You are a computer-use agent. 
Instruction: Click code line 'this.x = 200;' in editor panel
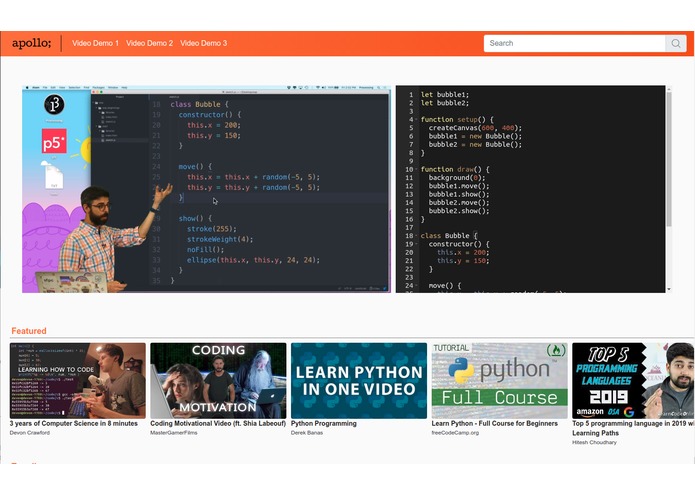coord(463,253)
